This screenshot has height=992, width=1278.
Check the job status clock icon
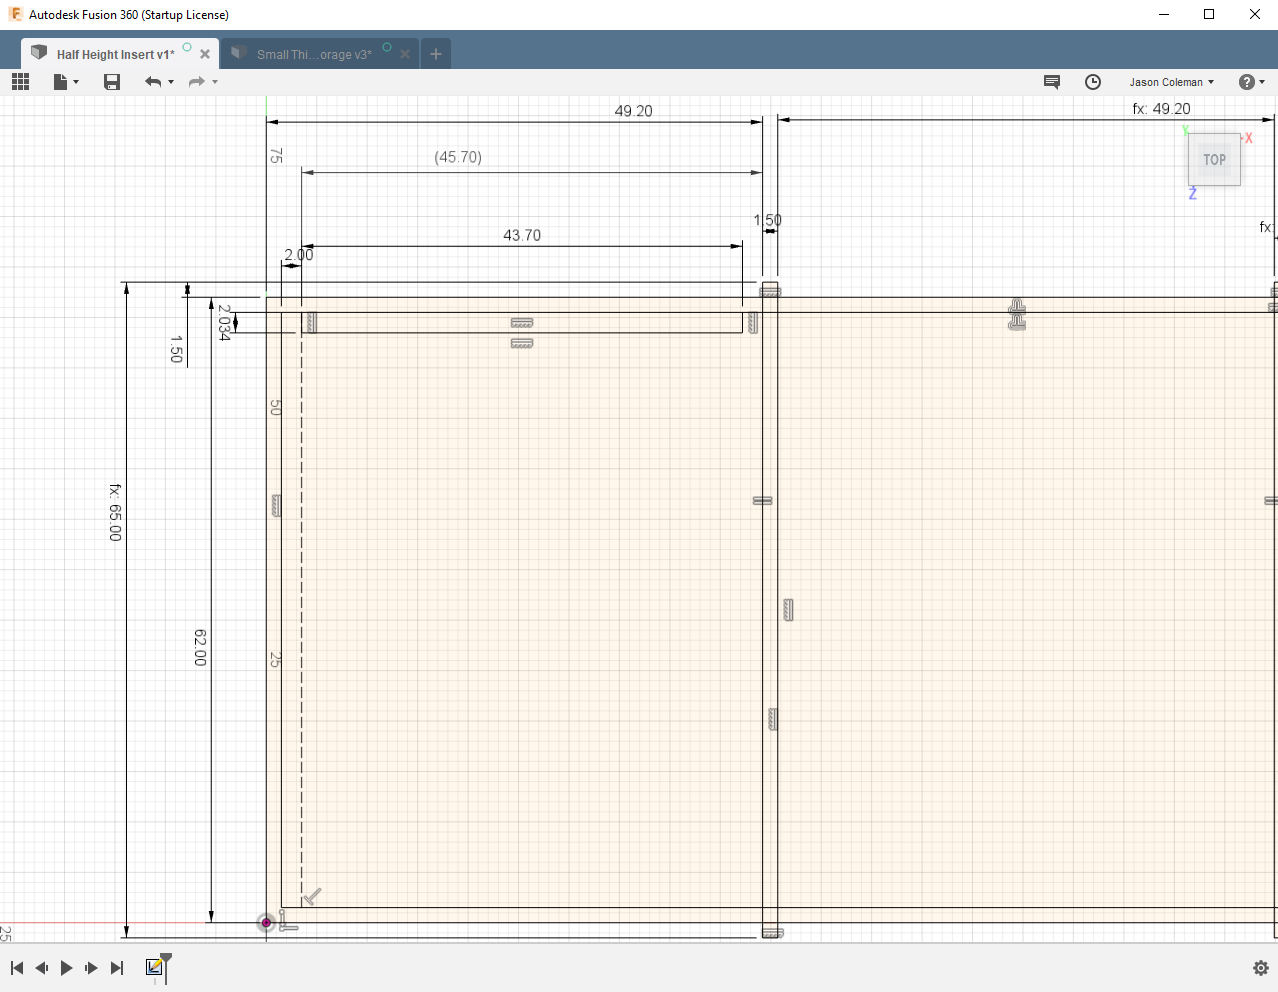(1093, 82)
